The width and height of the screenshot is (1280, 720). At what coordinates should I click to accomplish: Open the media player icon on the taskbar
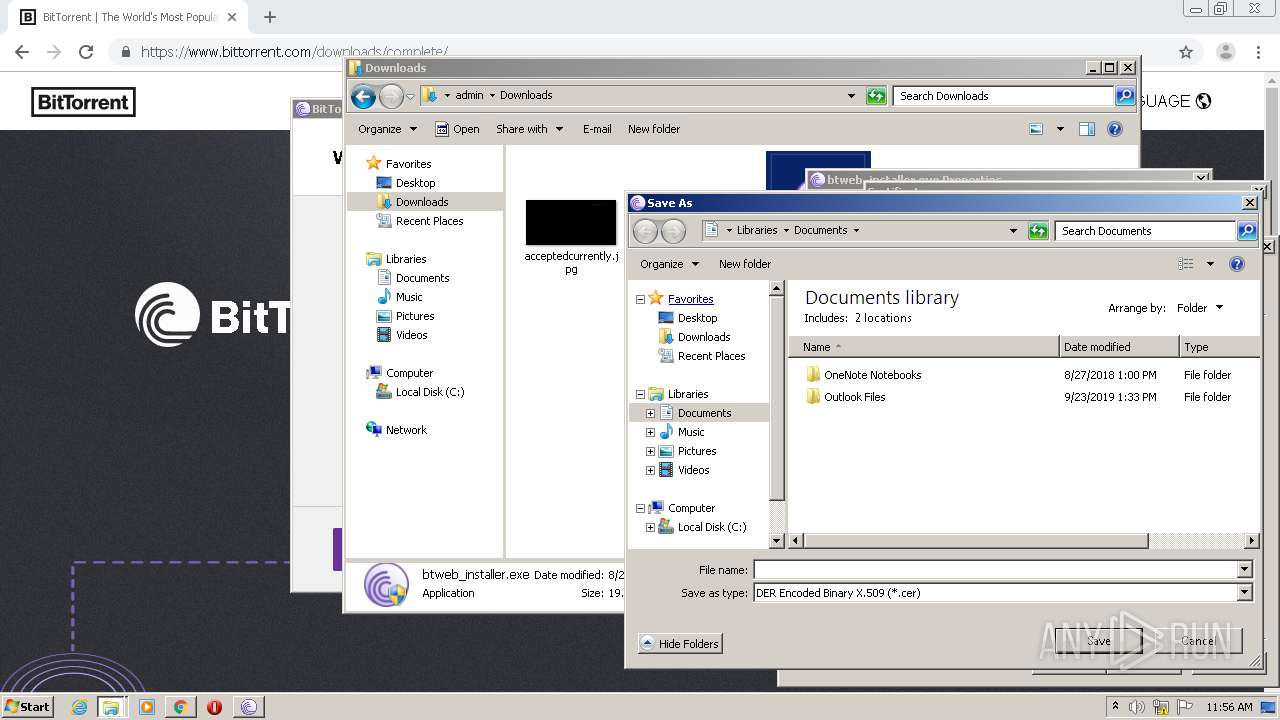click(147, 707)
